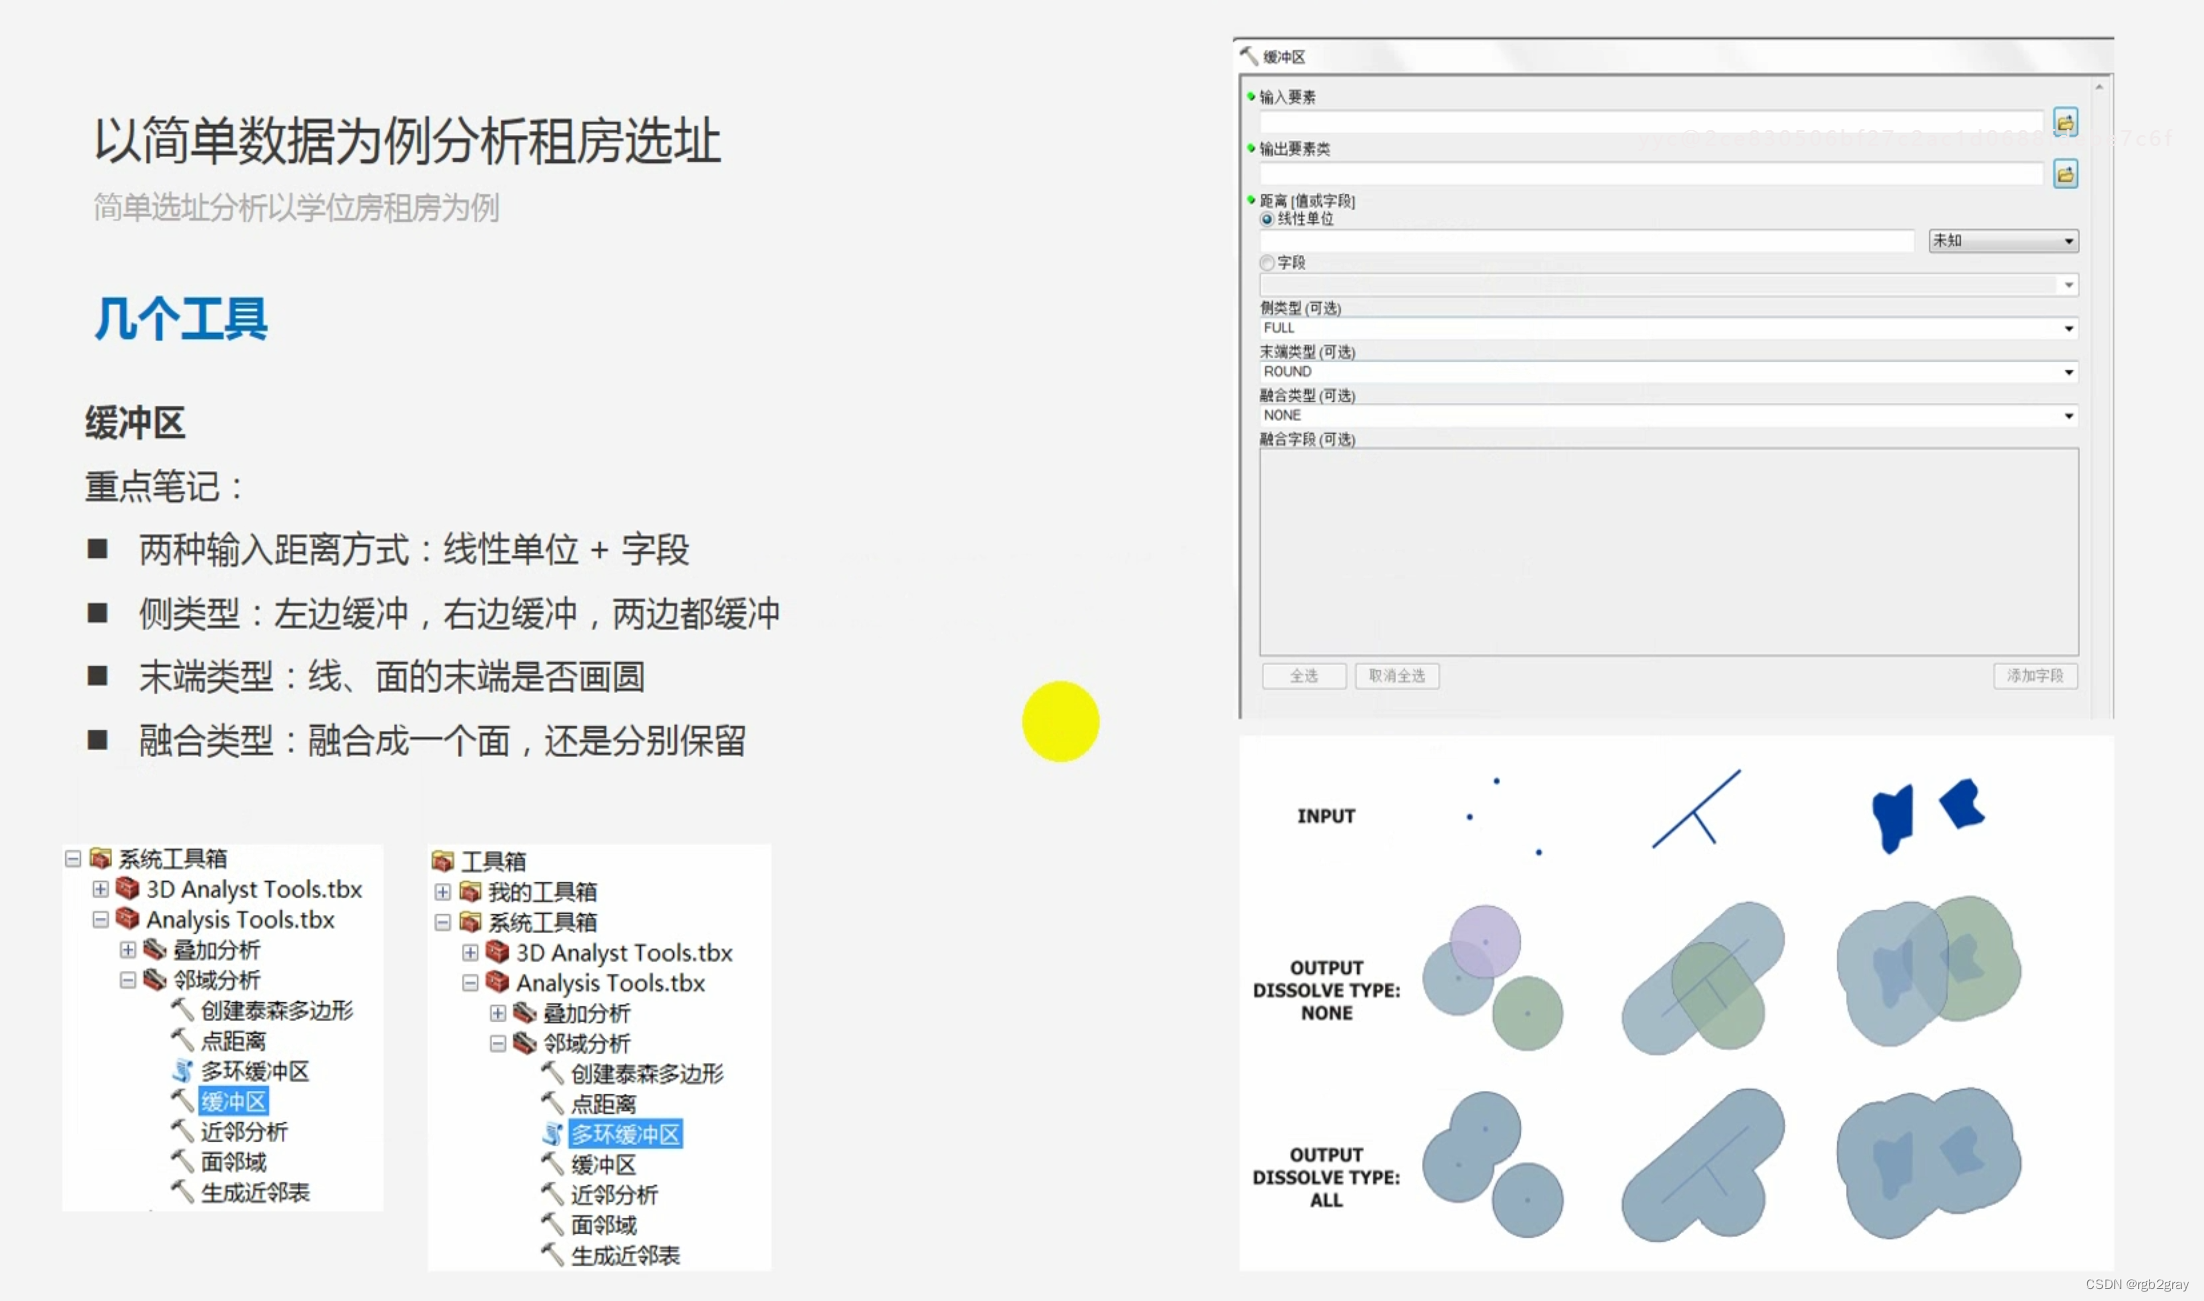Click the browse folder icon for 输出要素类
Image resolution: width=2204 pixels, height=1301 pixels.
(x=2065, y=174)
